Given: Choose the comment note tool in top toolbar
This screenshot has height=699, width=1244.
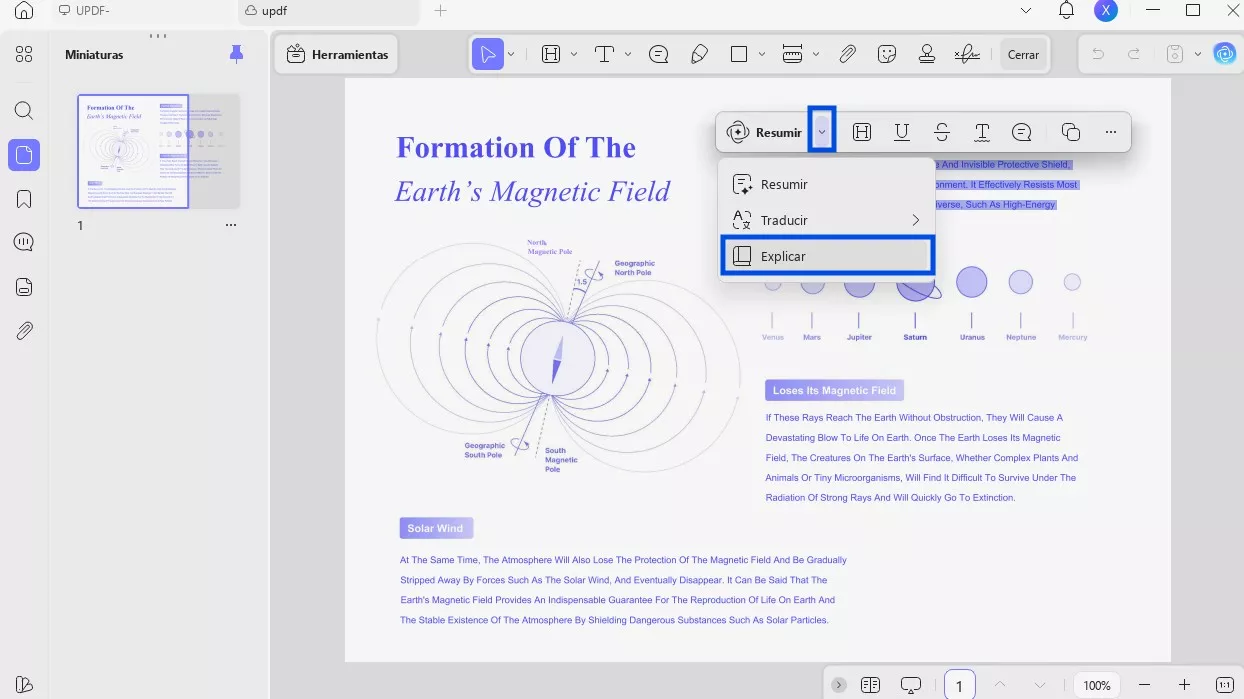Looking at the screenshot, I should click(658, 55).
